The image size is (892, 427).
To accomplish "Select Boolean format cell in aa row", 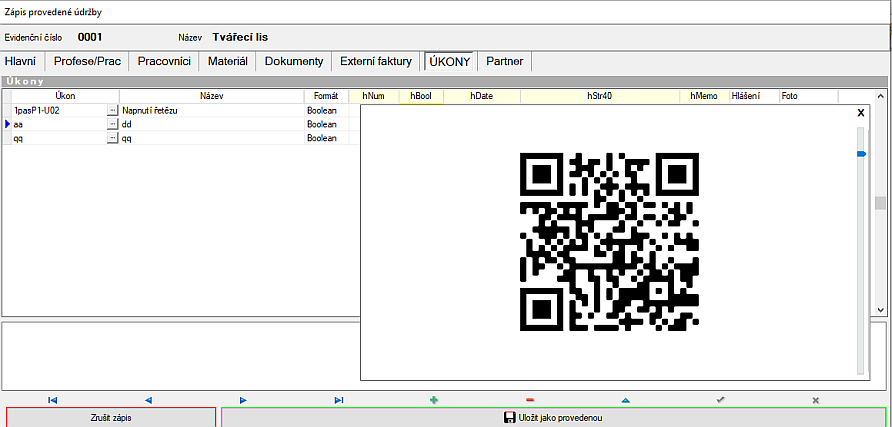I will [x=327, y=124].
